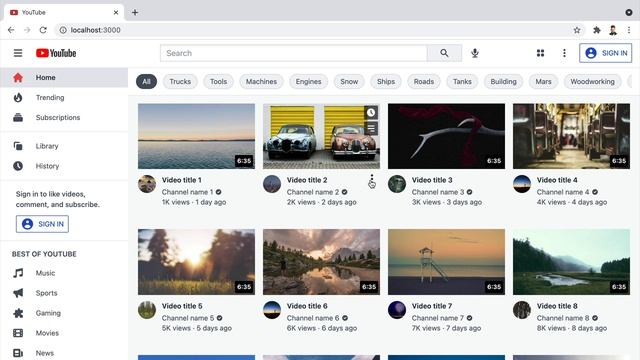Open Video title 1 link
640x360 pixels.
[182, 180]
